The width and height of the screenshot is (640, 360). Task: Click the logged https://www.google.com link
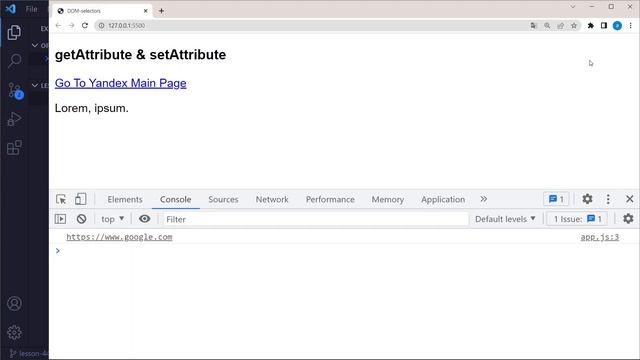(119, 237)
